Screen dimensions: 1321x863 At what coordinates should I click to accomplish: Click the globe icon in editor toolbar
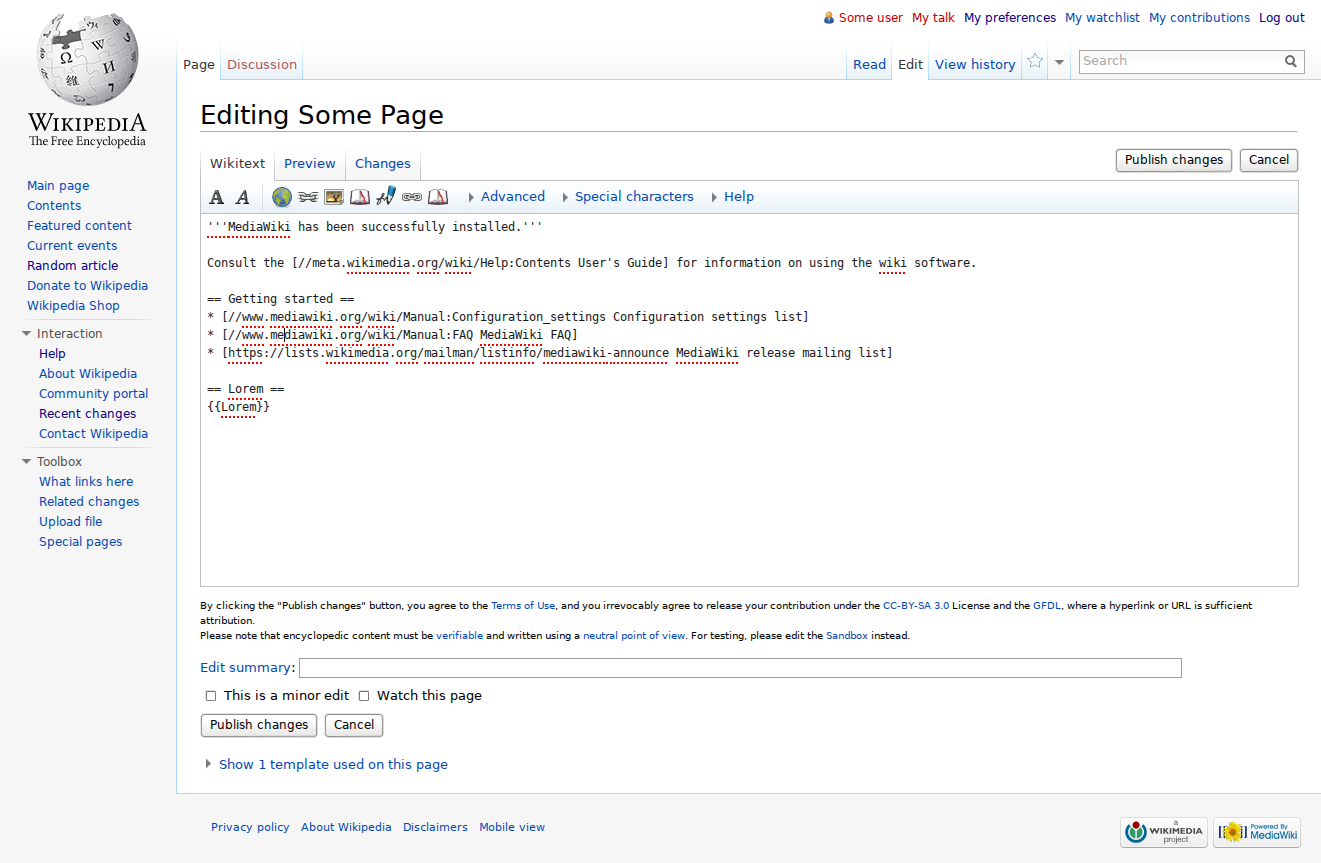coord(281,197)
